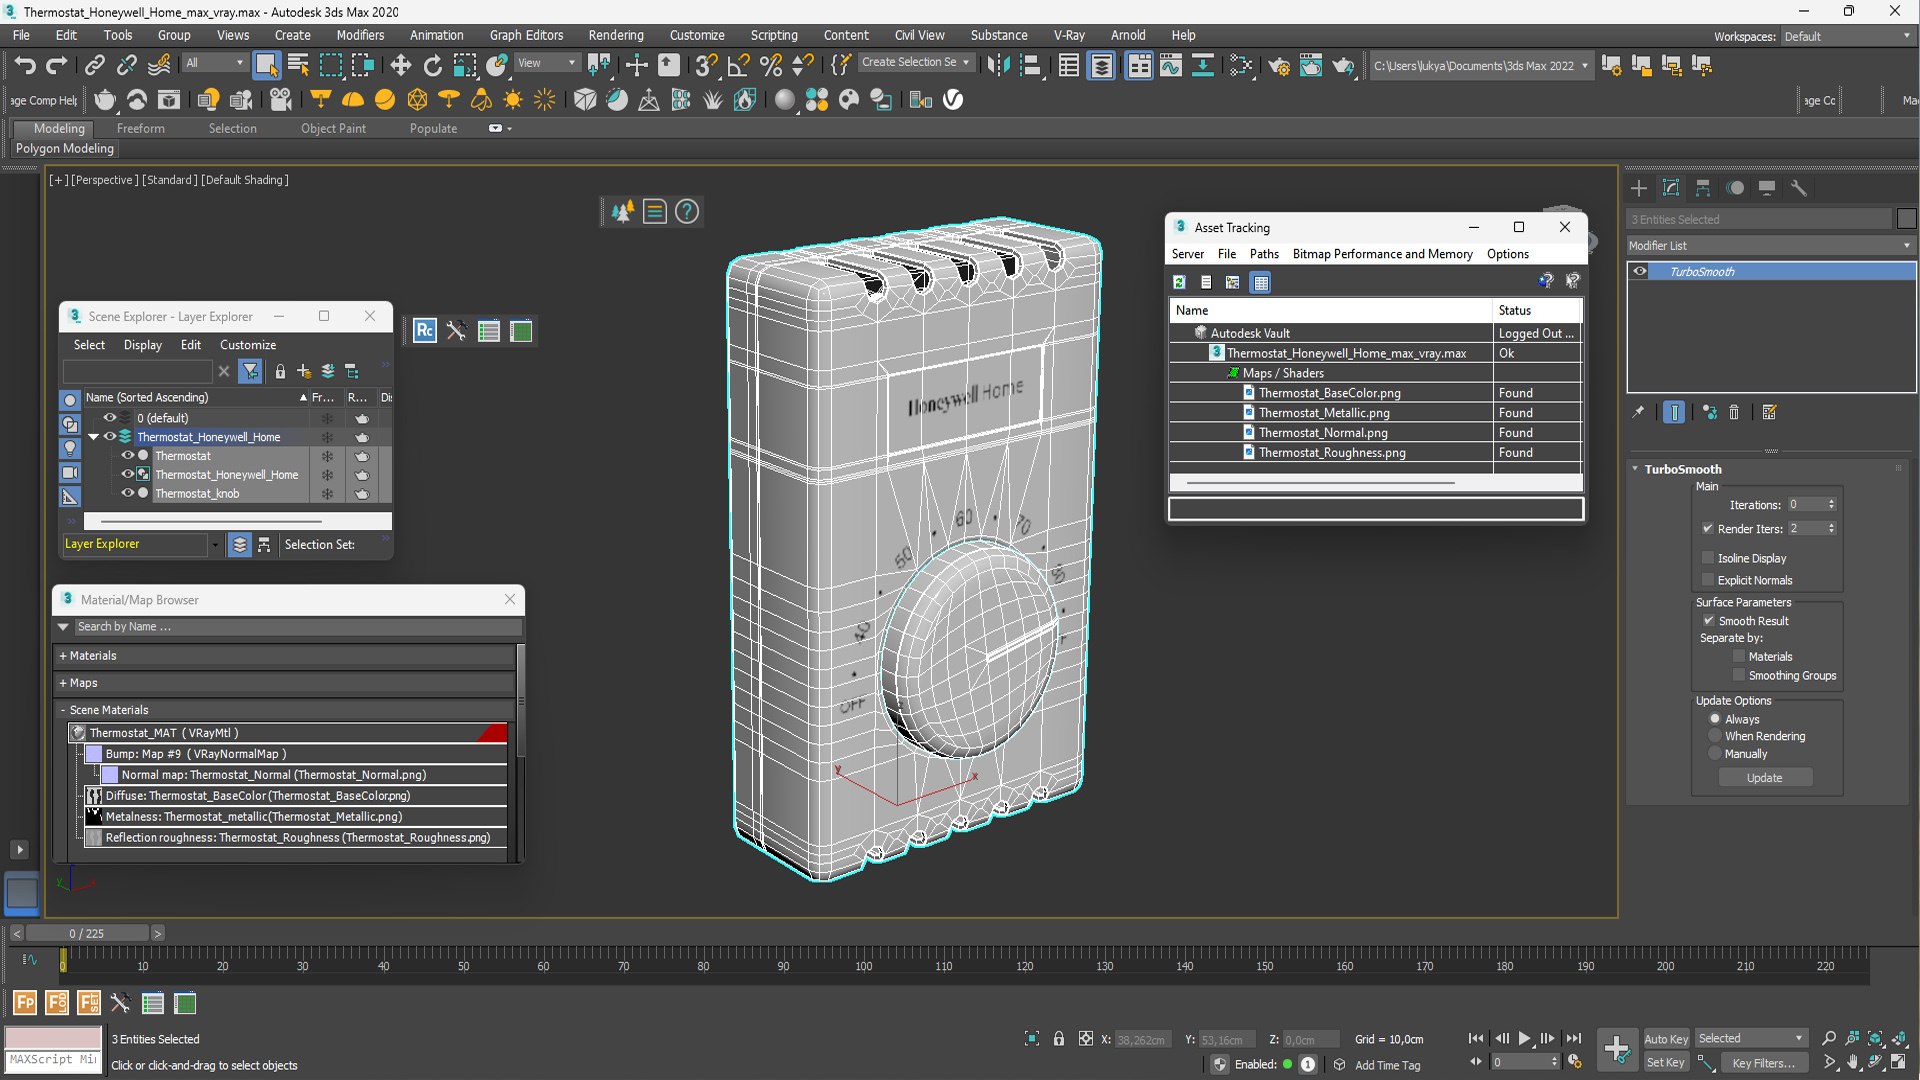The height and width of the screenshot is (1080, 1920).
Task: Click the Auto Key button
Action: (x=1666, y=1039)
